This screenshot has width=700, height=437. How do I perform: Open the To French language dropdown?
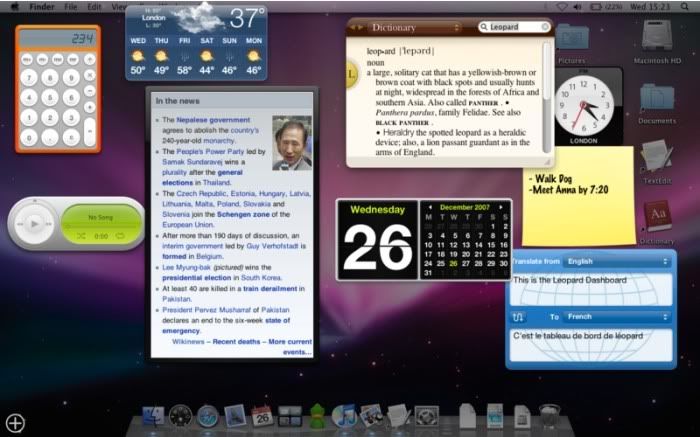[617, 317]
